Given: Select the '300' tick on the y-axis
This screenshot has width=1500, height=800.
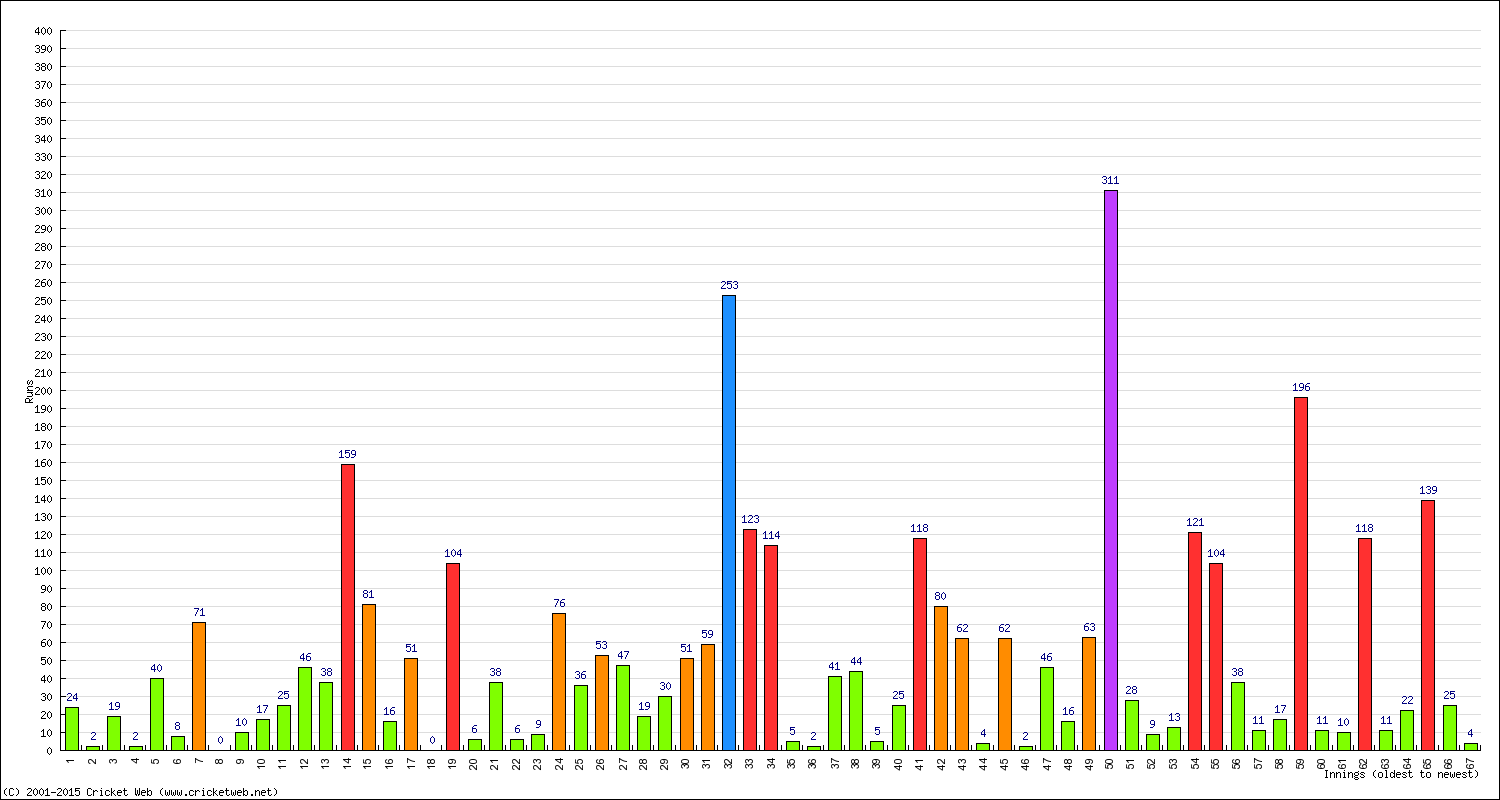Looking at the screenshot, I should [x=42, y=211].
